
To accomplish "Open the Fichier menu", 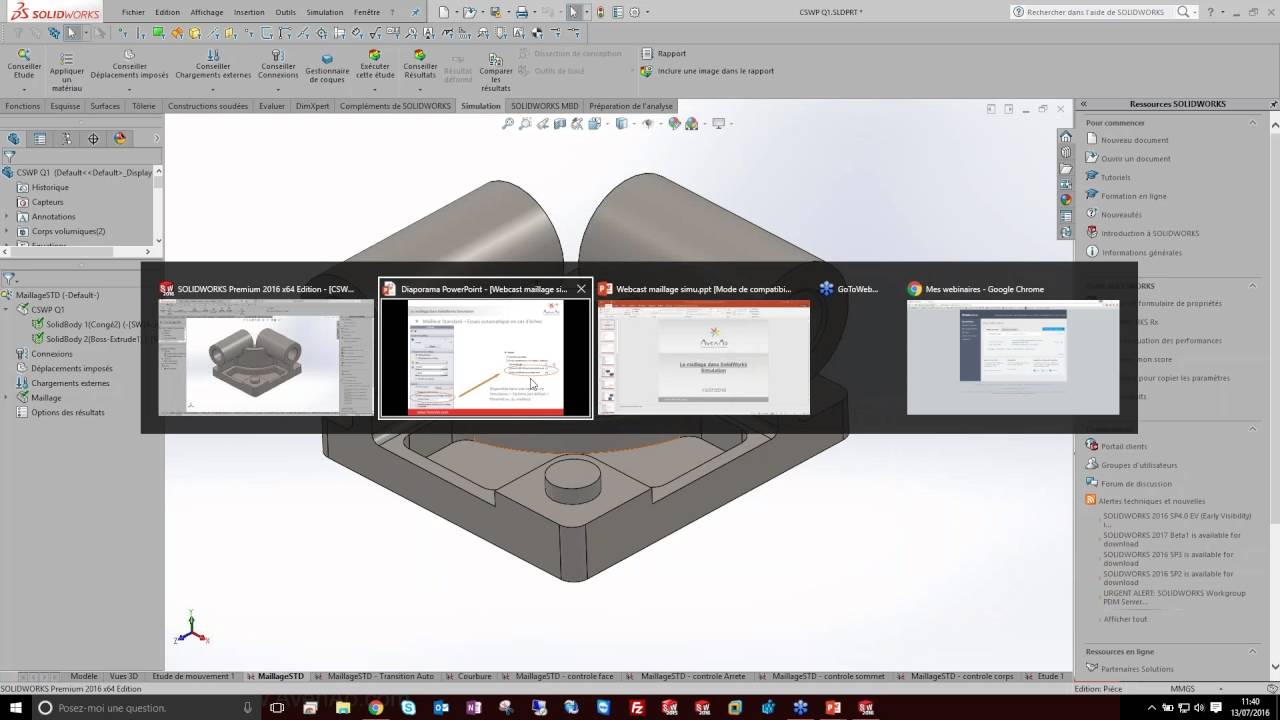I will click(x=133, y=12).
